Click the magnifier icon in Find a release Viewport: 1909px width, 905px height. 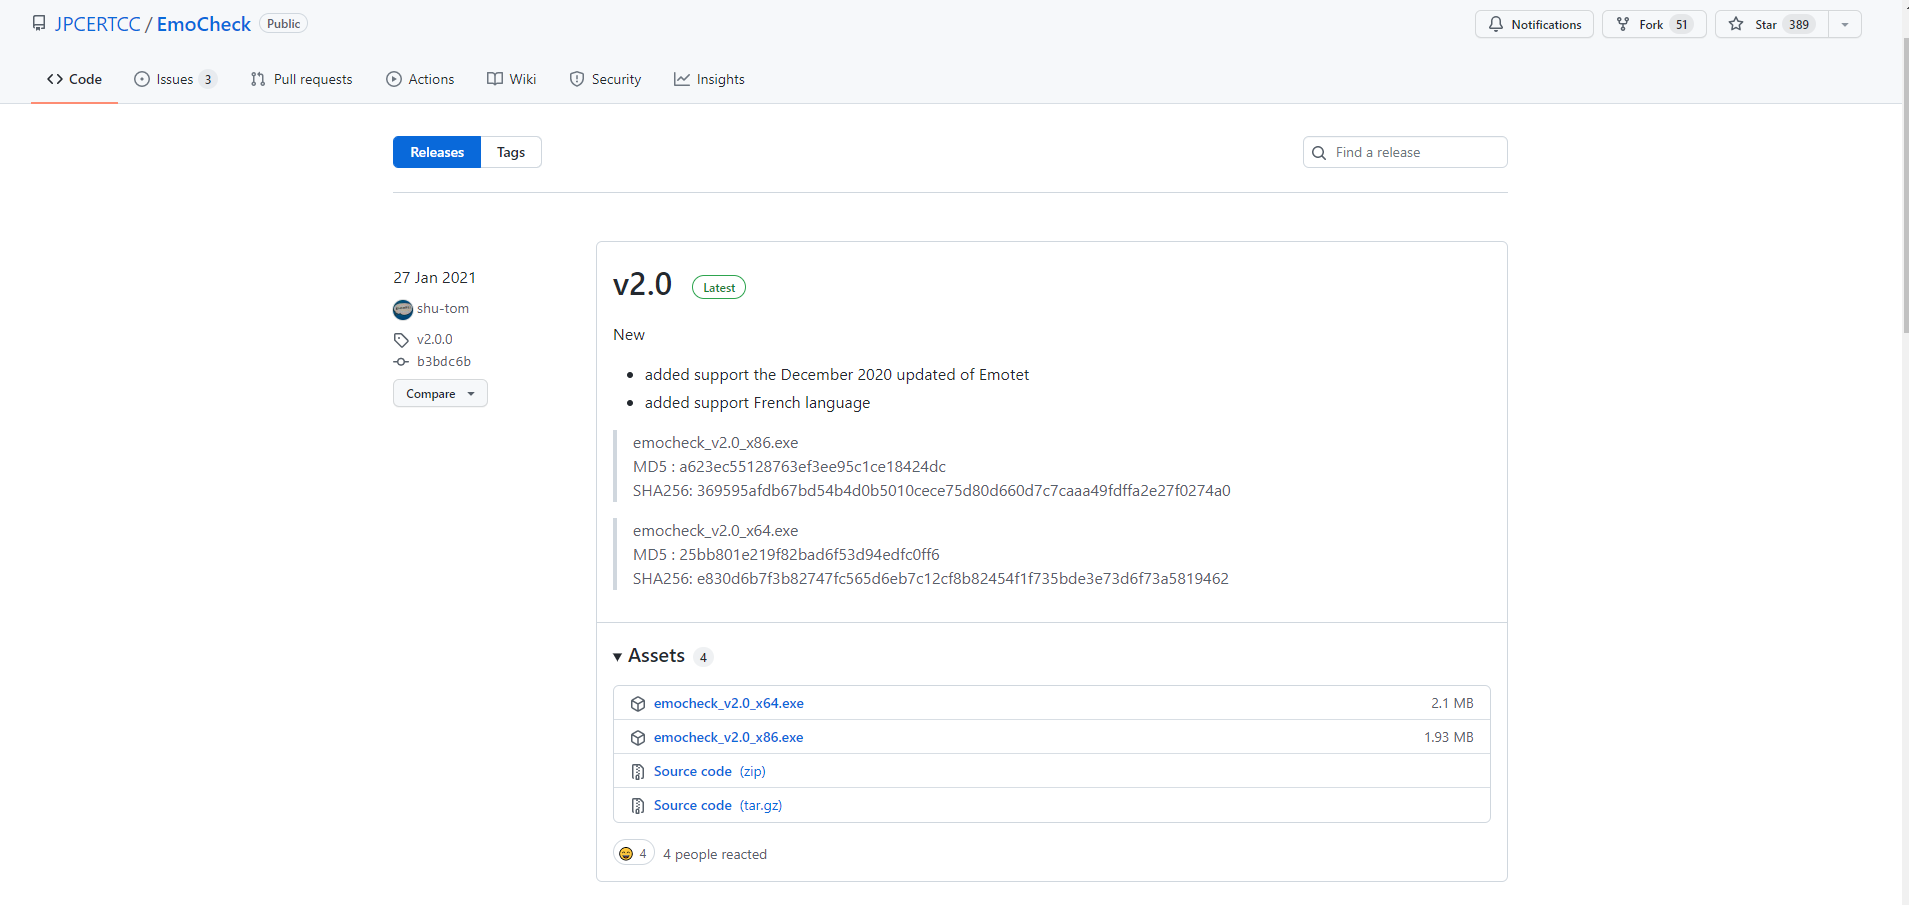1319,153
